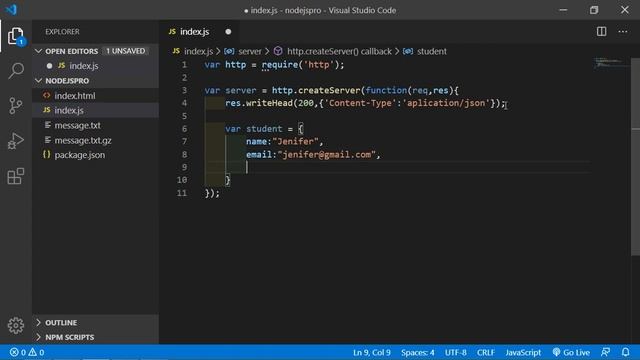
Task: Open editor More Actions ellipsis menu
Action: point(622,31)
